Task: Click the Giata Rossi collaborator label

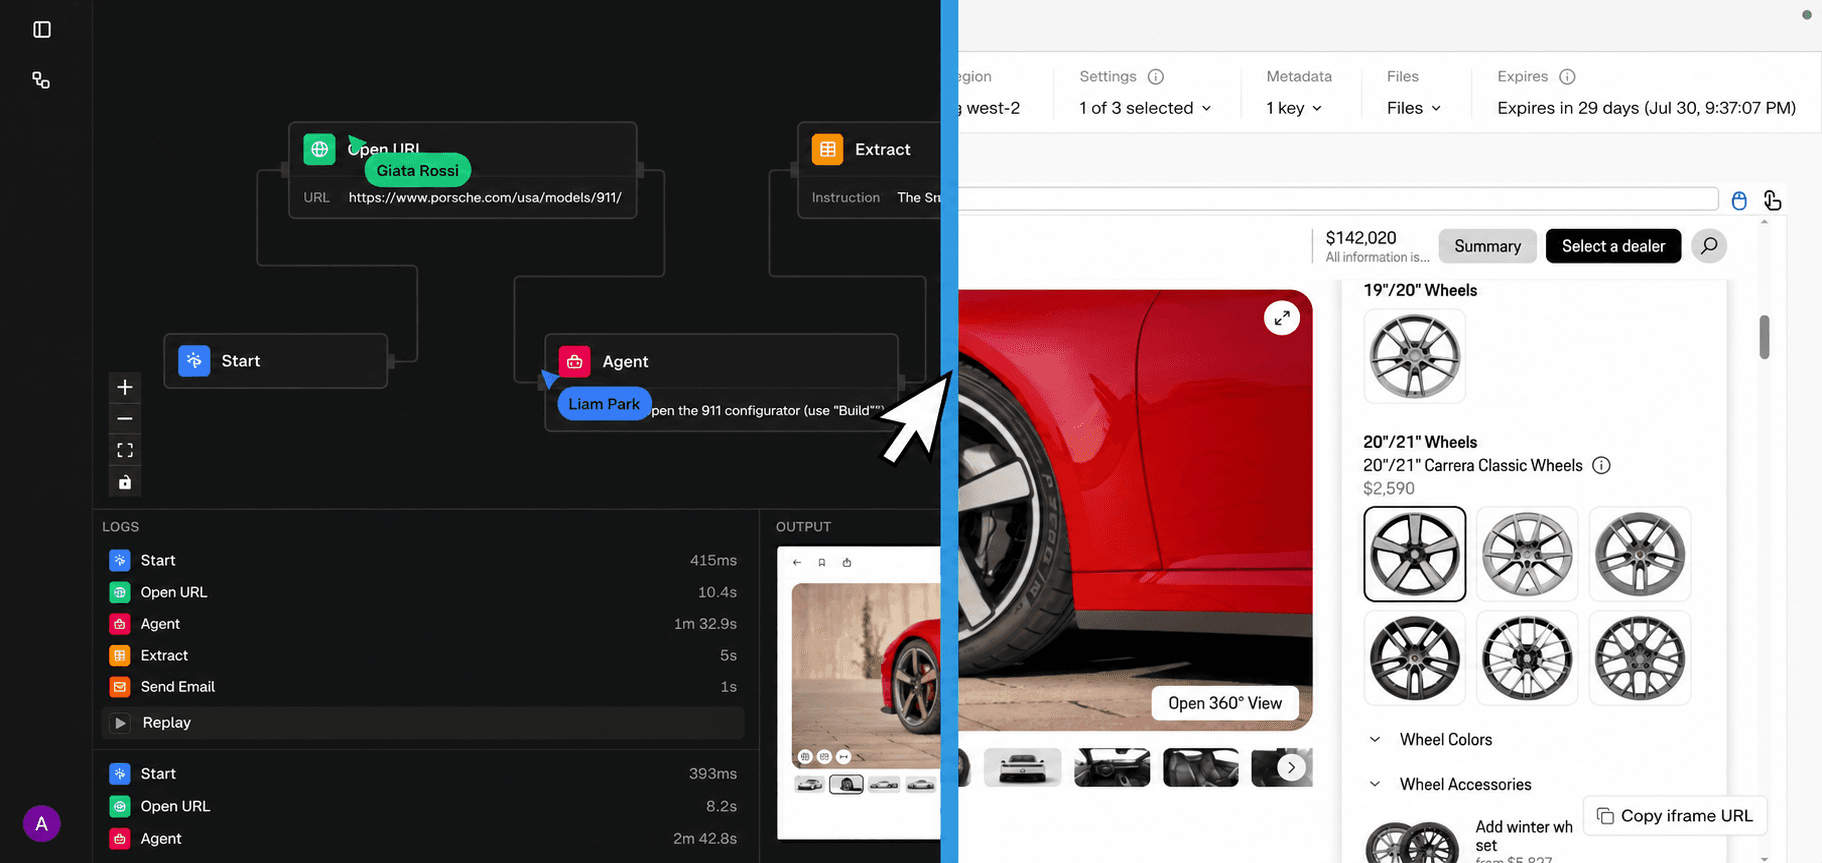Action: point(417,170)
